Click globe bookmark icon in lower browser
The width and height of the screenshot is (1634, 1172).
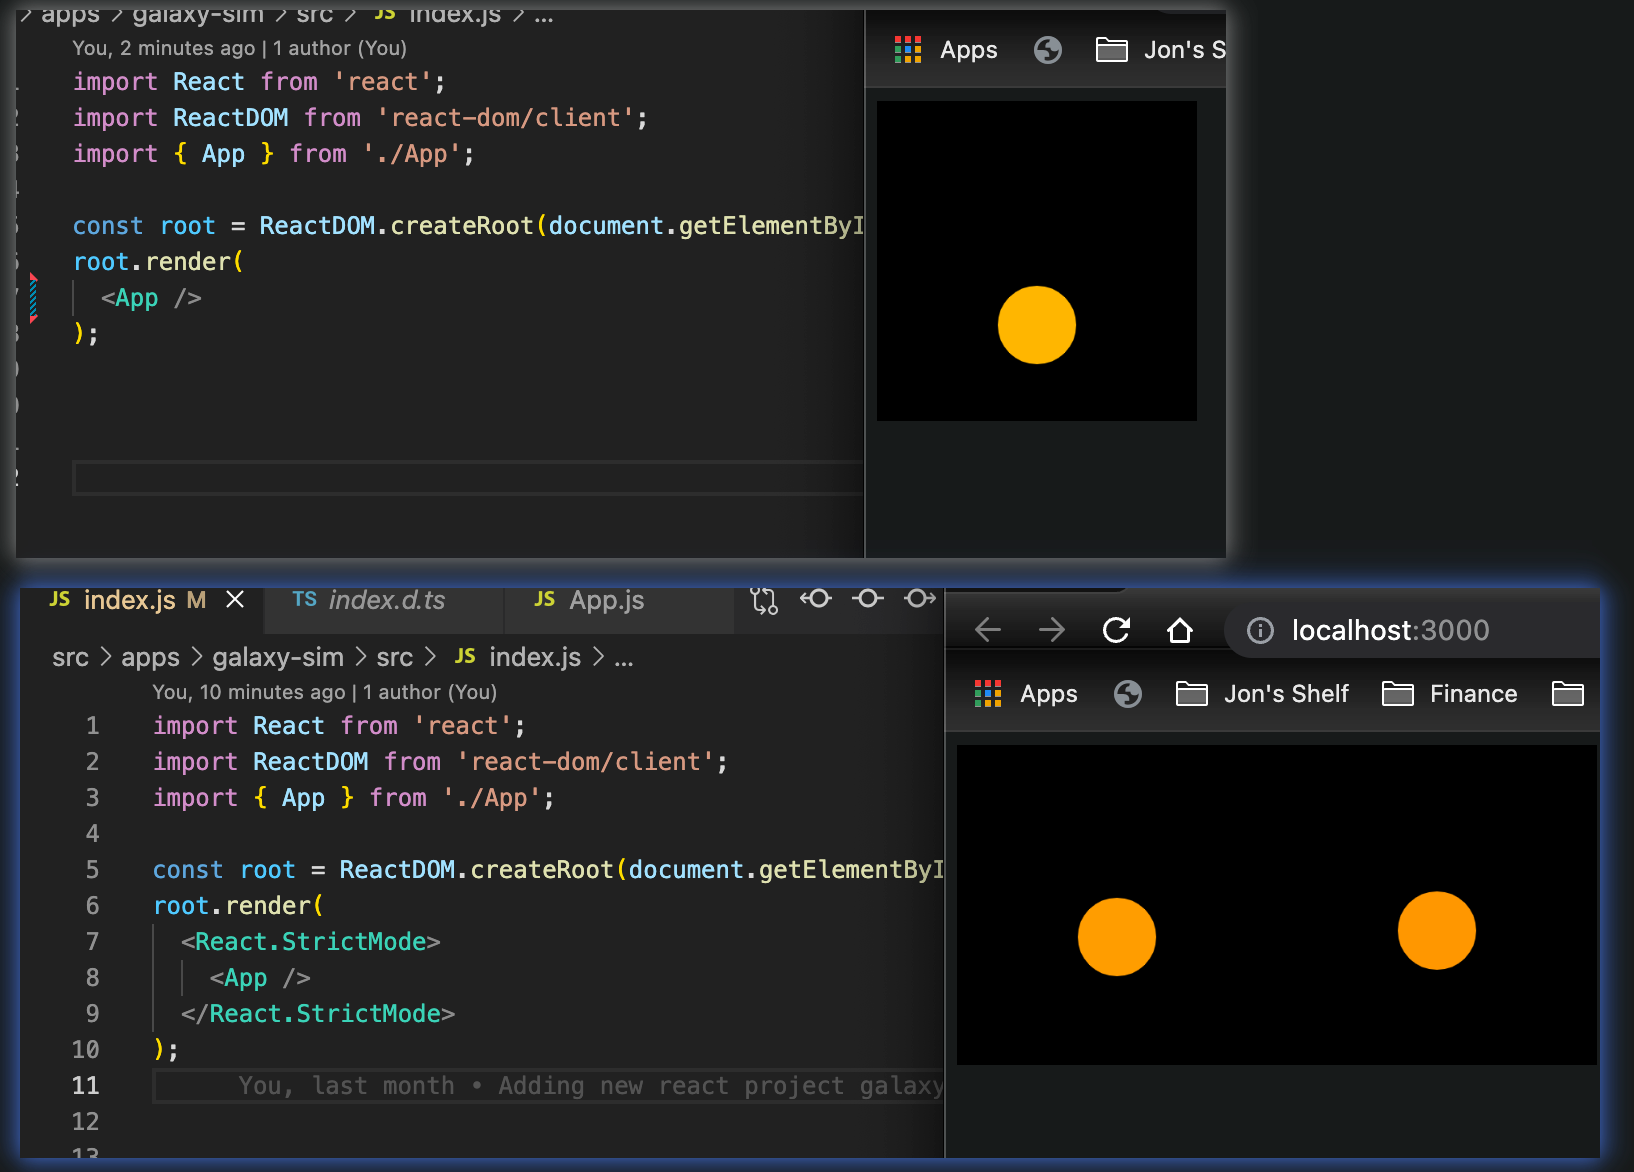(x=1128, y=694)
